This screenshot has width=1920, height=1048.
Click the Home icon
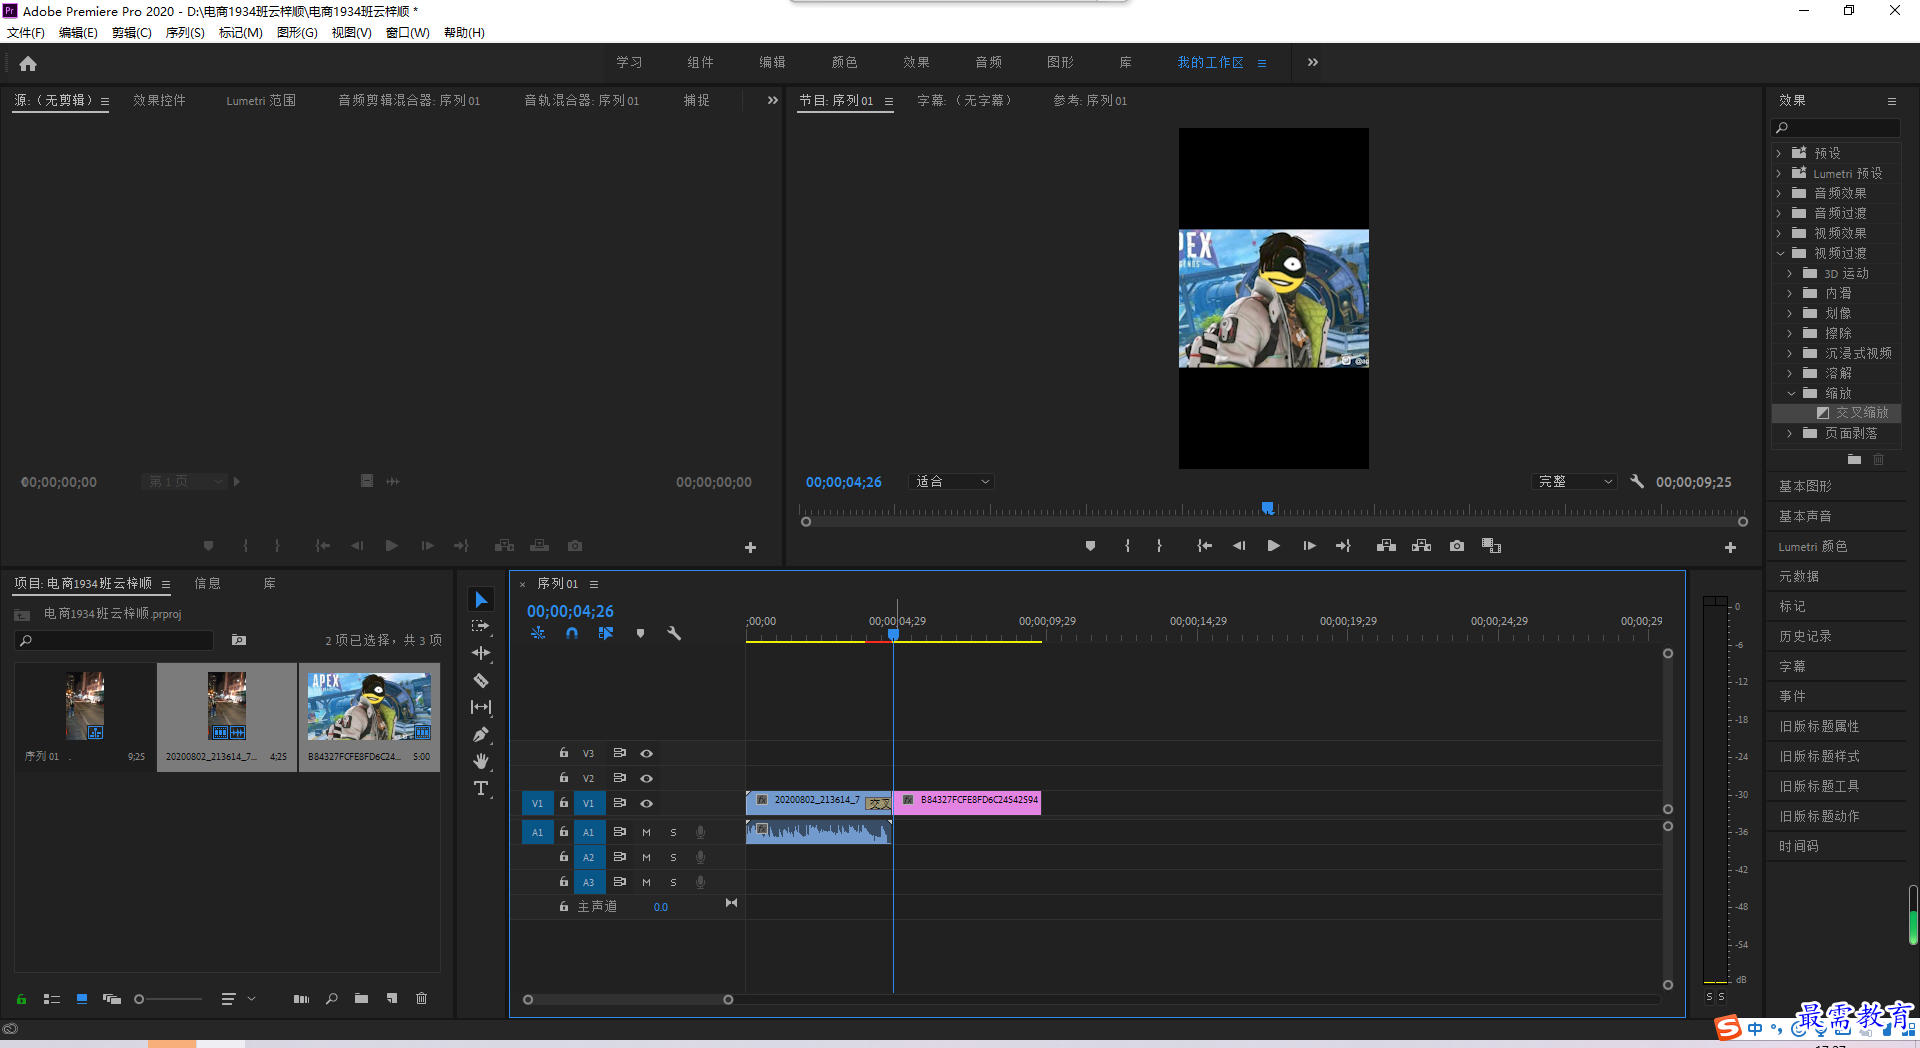coord(28,63)
